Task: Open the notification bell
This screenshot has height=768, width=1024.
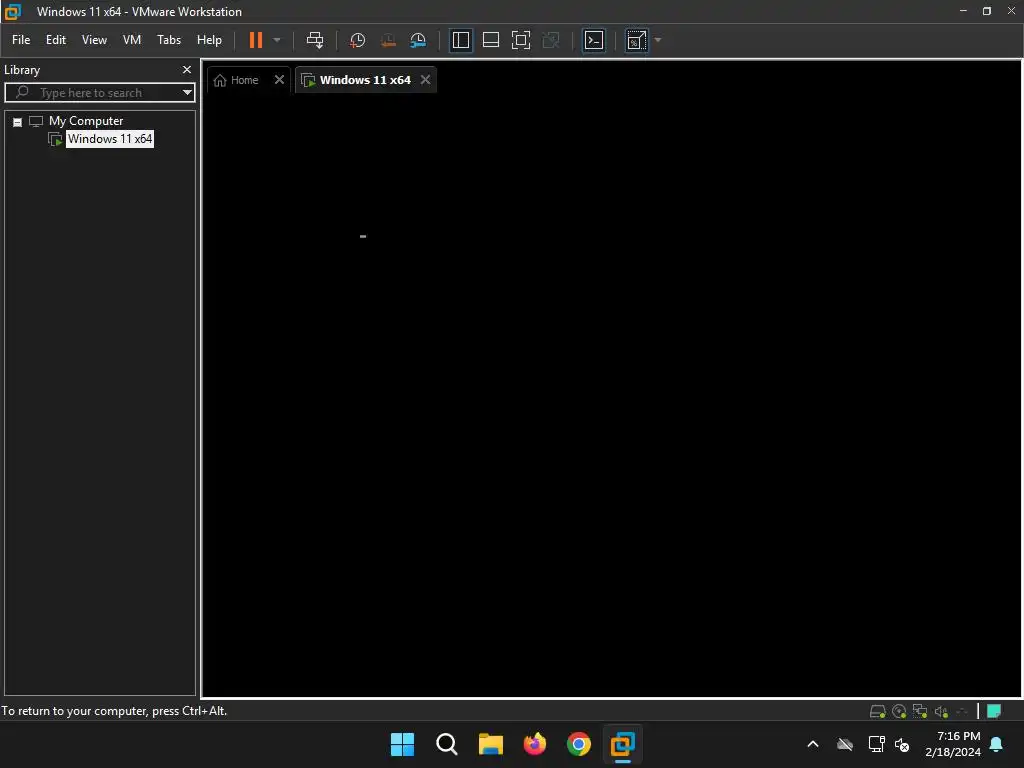Action: click(997, 744)
